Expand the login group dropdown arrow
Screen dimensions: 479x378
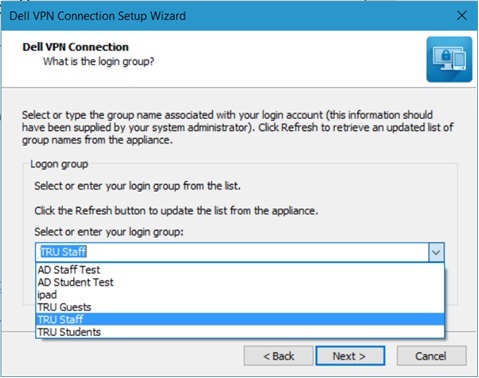coord(436,252)
